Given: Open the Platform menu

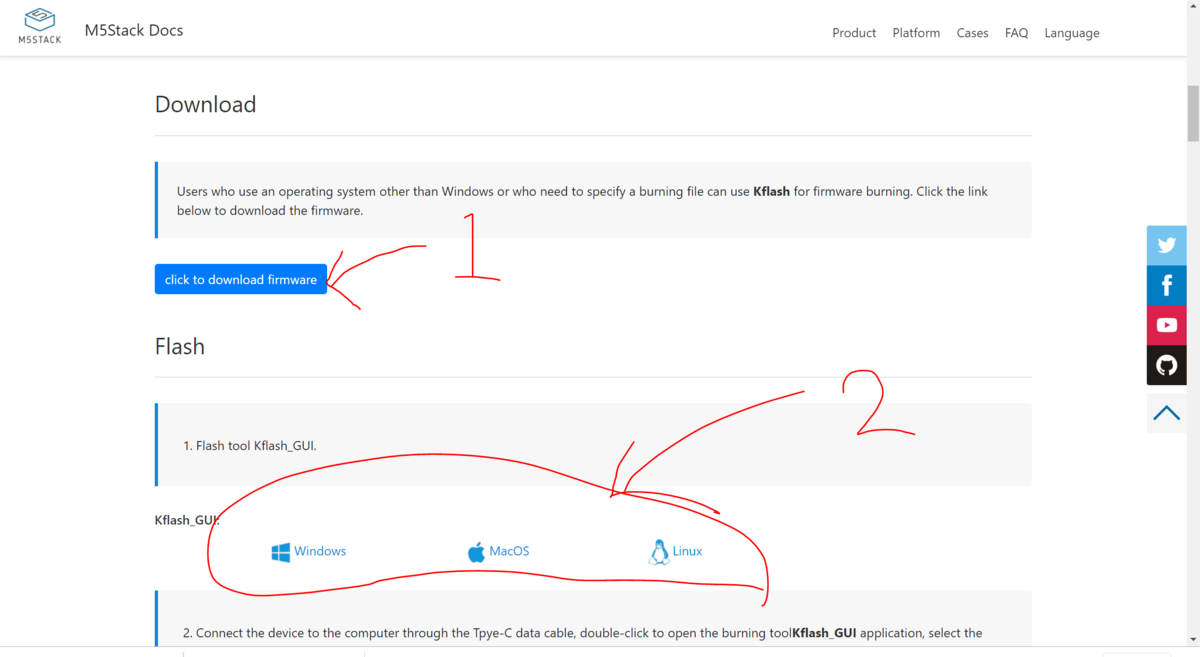Looking at the screenshot, I should pyautogui.click(x=916, y=33).
